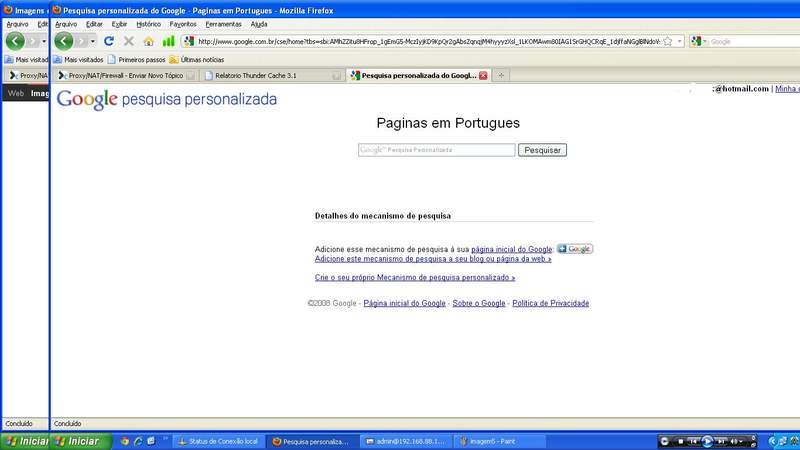Click the Google pesquisa personalizada logo
Screen dimensions: 800x450
click(x=167, y=99)
